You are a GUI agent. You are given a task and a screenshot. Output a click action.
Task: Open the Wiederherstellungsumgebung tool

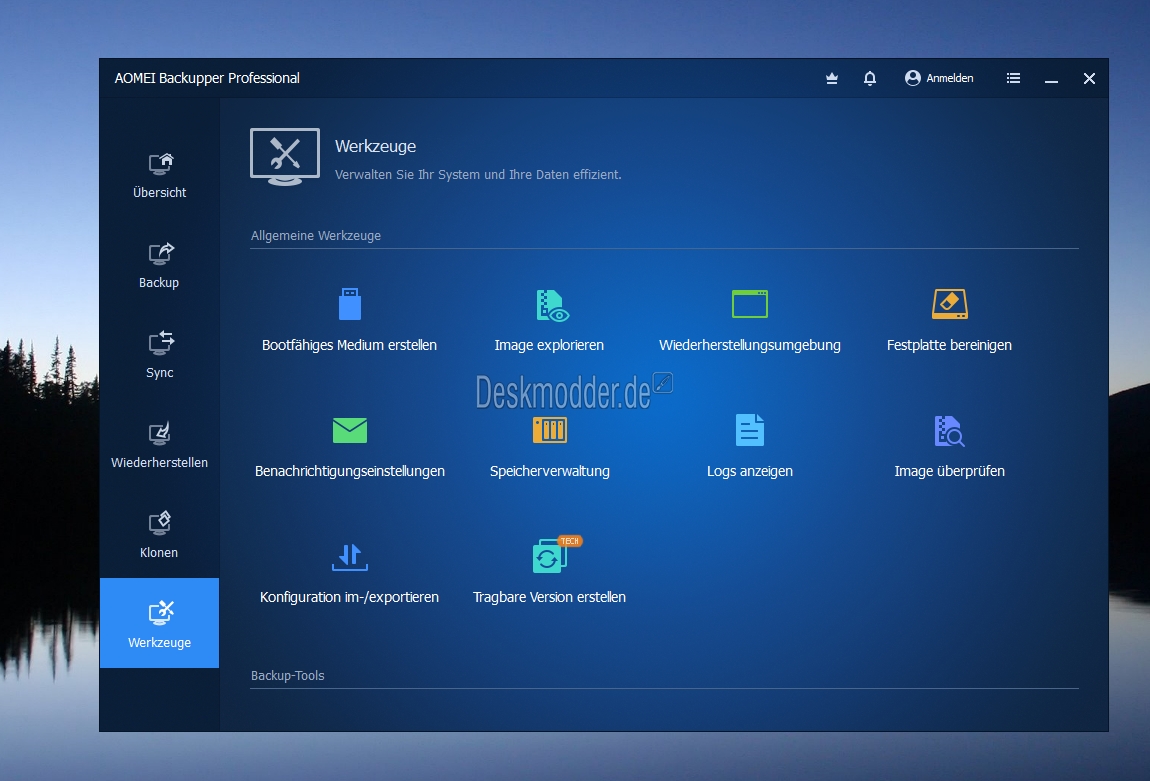[x=750, y=320]
